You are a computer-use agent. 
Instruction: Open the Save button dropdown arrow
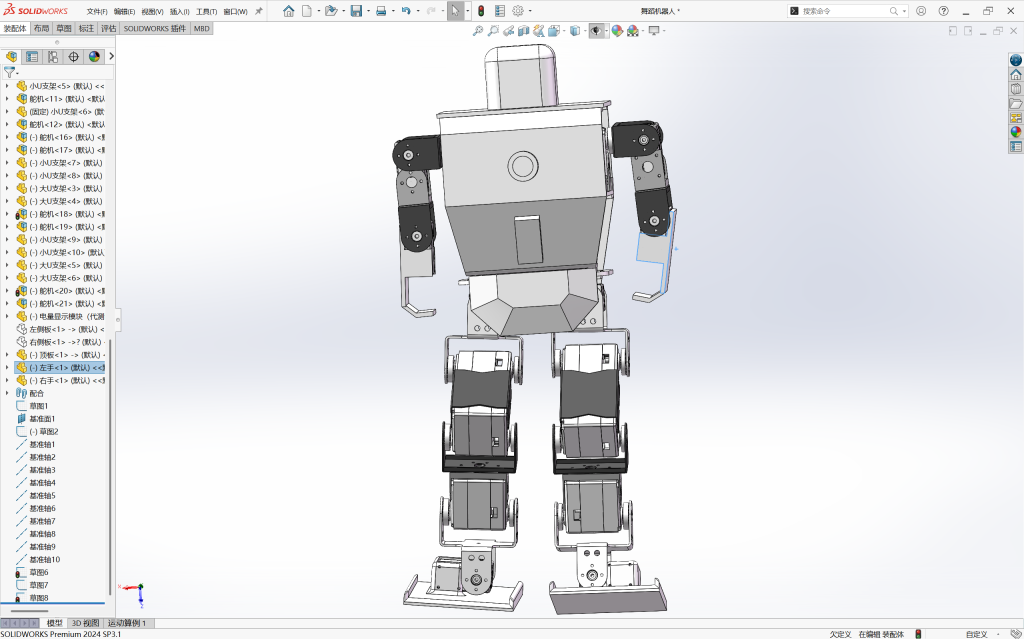click(x=368, y=11)
